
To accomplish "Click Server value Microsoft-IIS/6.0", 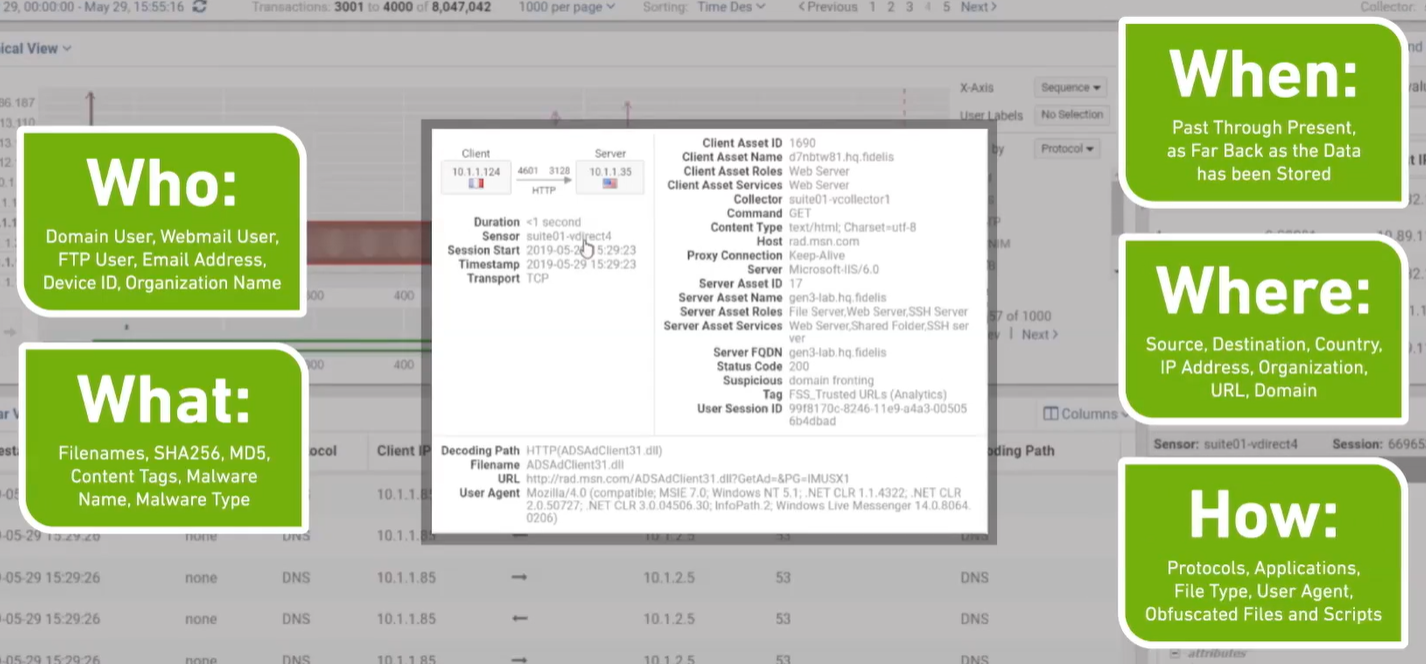I will point(835,270).
